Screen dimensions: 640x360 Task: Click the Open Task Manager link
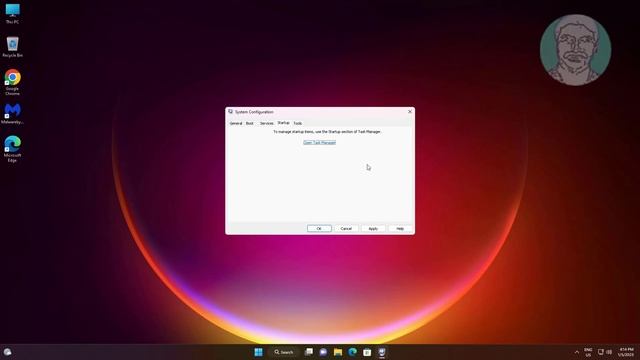[x=319, y=142]
